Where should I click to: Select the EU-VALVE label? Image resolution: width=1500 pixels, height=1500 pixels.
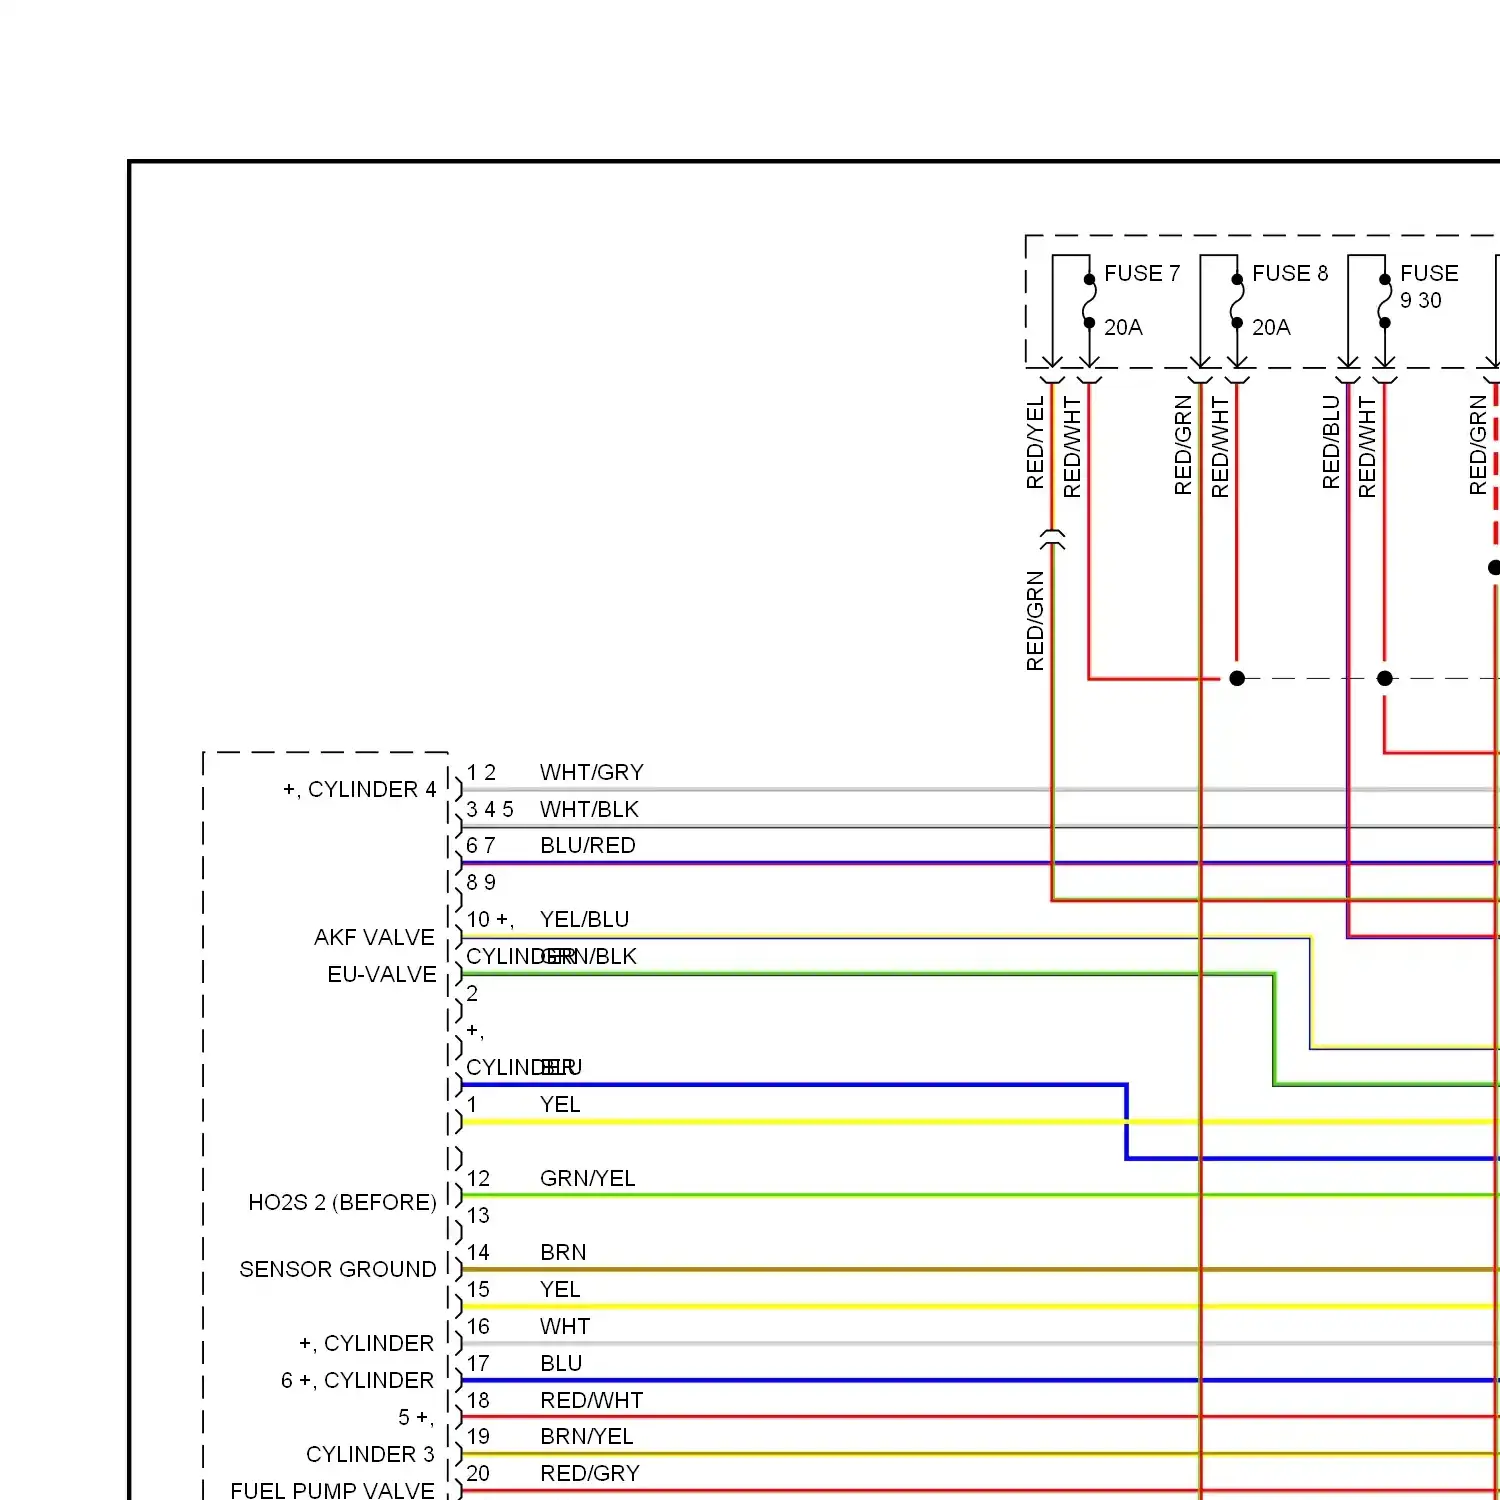(382, 974)
